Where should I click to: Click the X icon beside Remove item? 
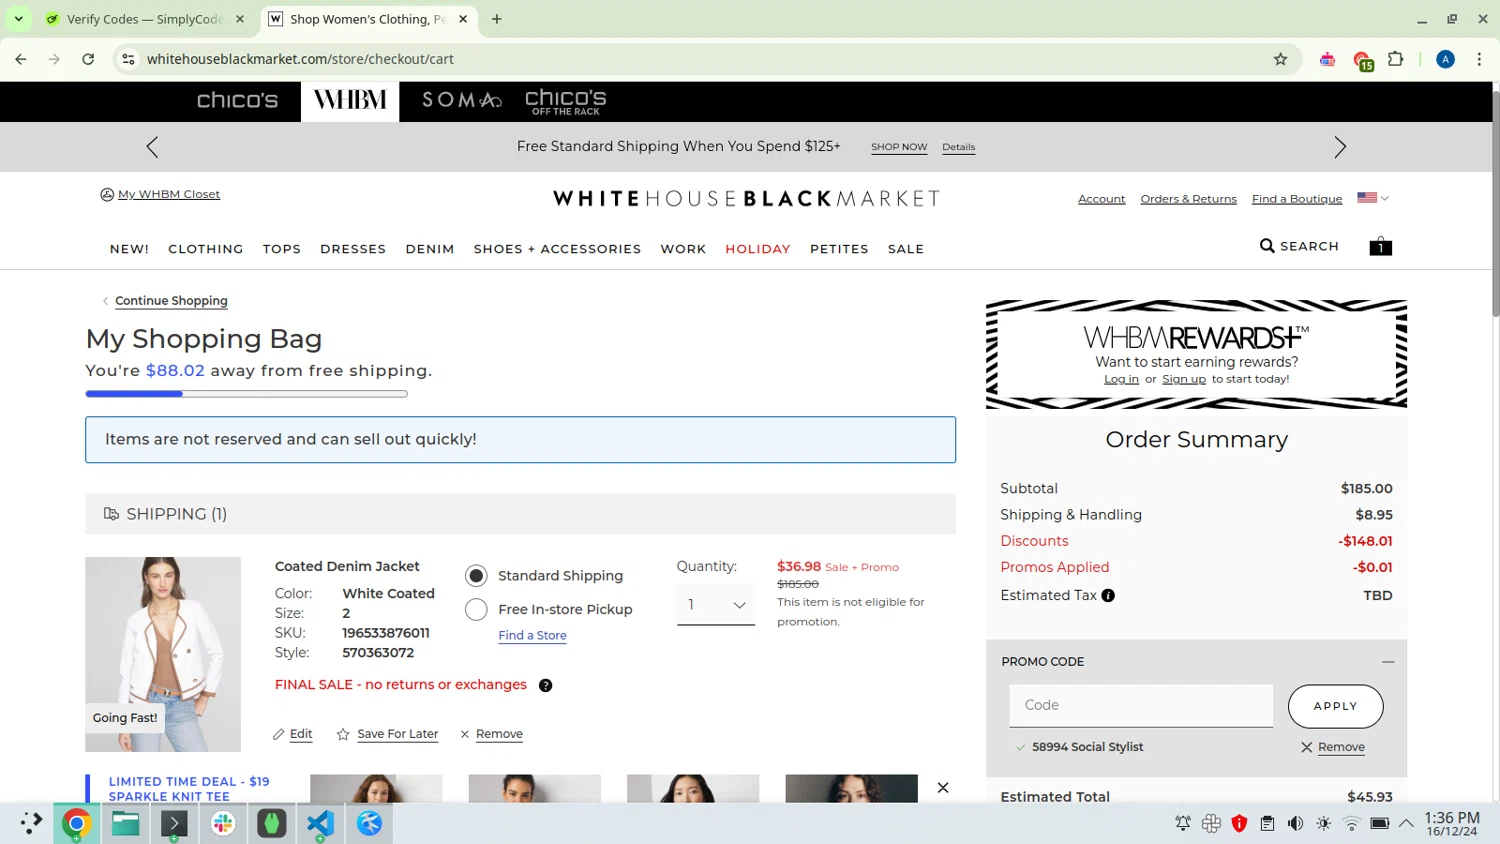[x=465, y=734]
